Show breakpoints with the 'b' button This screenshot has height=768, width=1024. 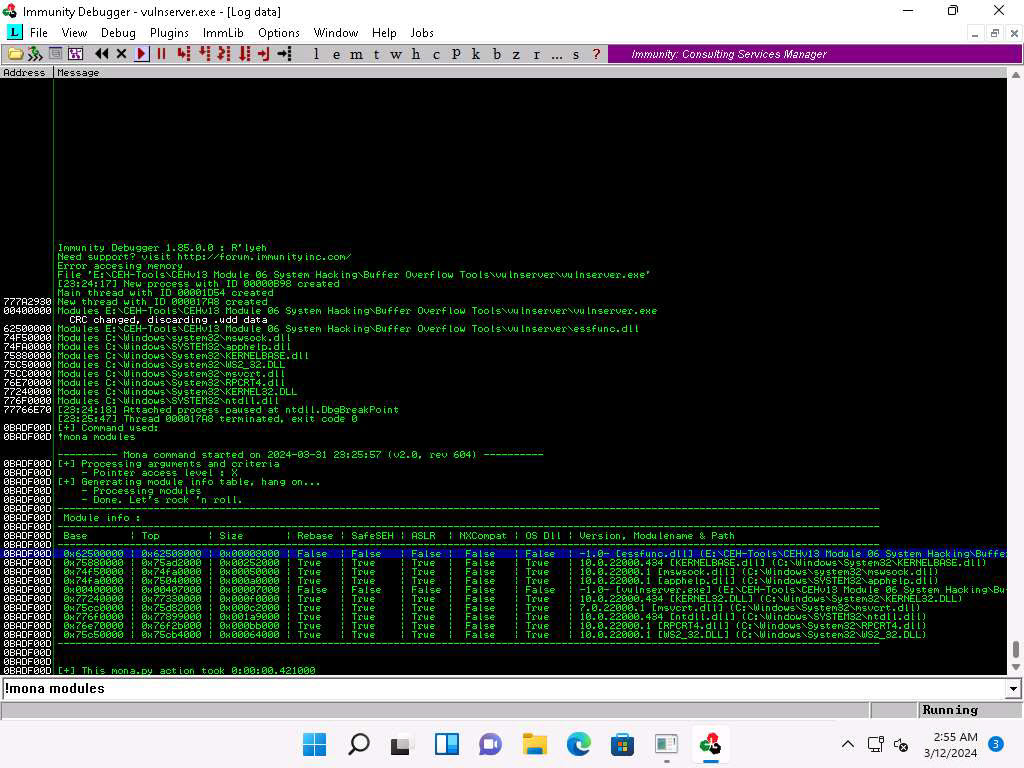coord(496,54)
